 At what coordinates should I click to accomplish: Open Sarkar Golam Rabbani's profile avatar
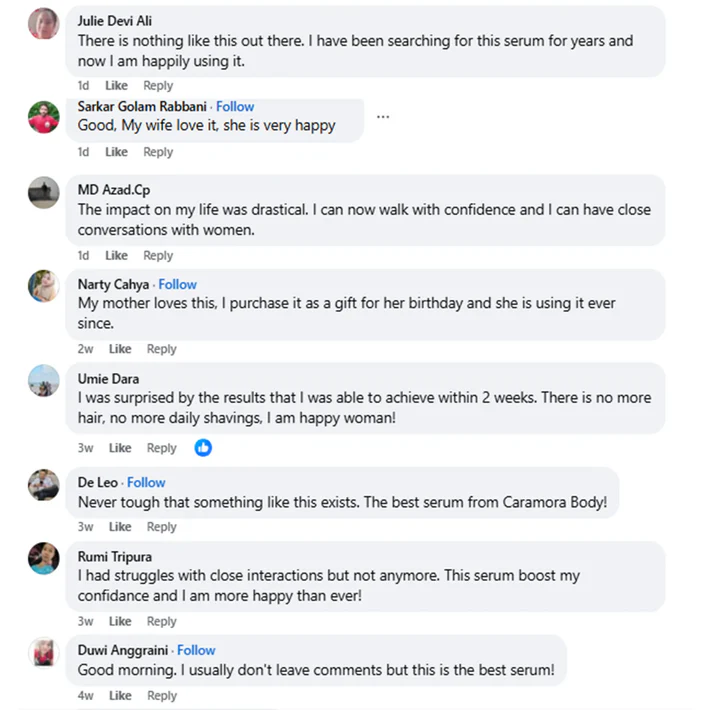tap(44, 117)
